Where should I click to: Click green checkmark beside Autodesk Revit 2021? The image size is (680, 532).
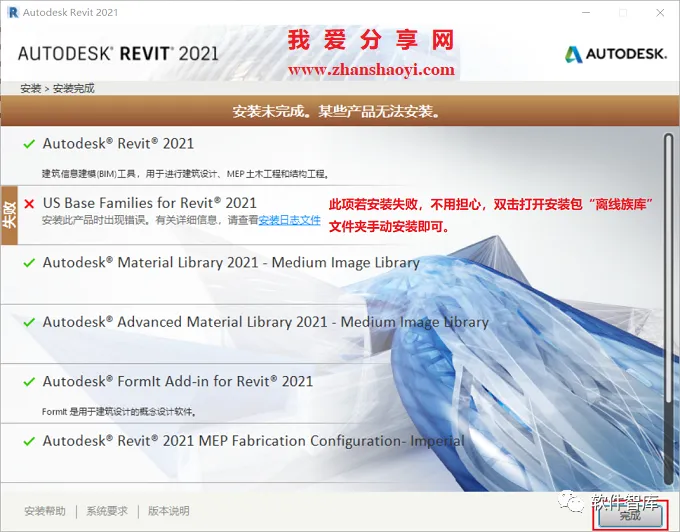[29, 144]
